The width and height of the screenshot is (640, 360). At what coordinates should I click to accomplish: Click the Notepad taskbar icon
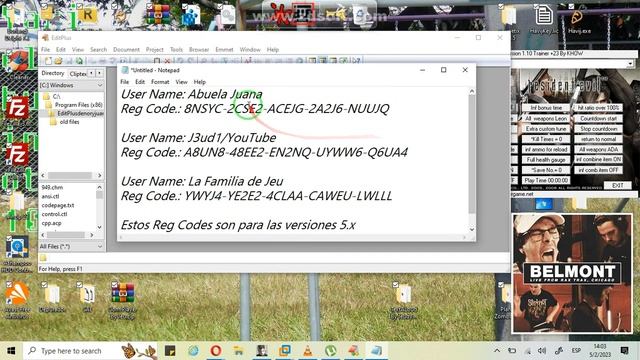(376, 351)
